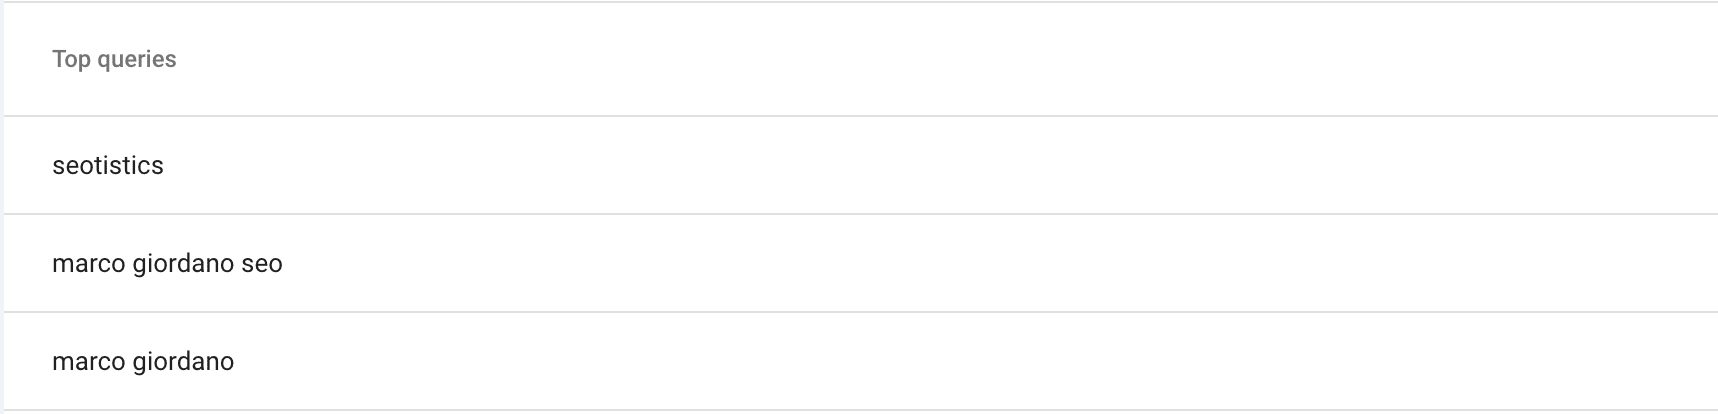The image size is (1718, 414).
Task: Focus the row labeled seotistics
Action: [860, 165]
